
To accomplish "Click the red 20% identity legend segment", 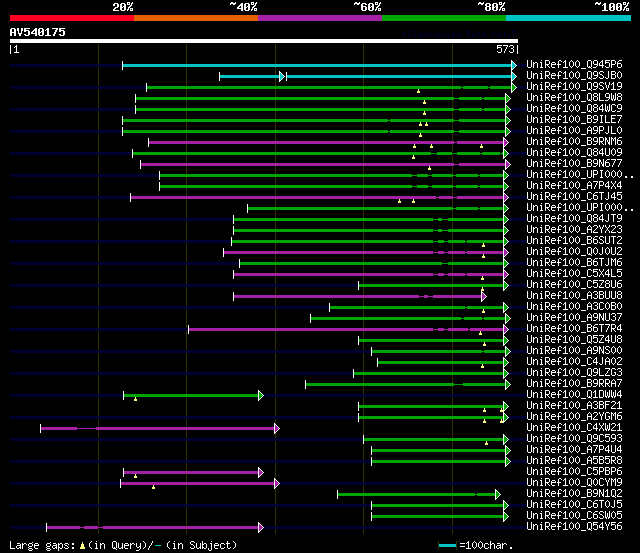I will point(72,18).
